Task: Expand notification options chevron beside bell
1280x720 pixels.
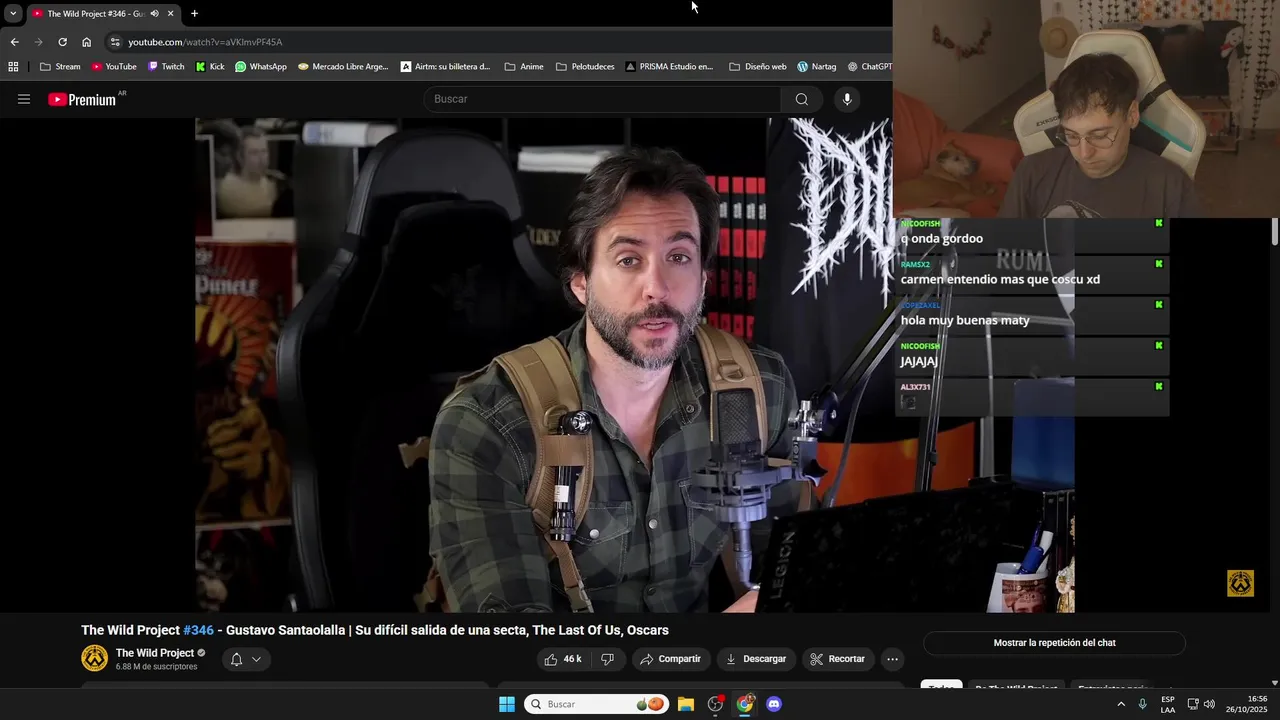Action: pos(256,659)
